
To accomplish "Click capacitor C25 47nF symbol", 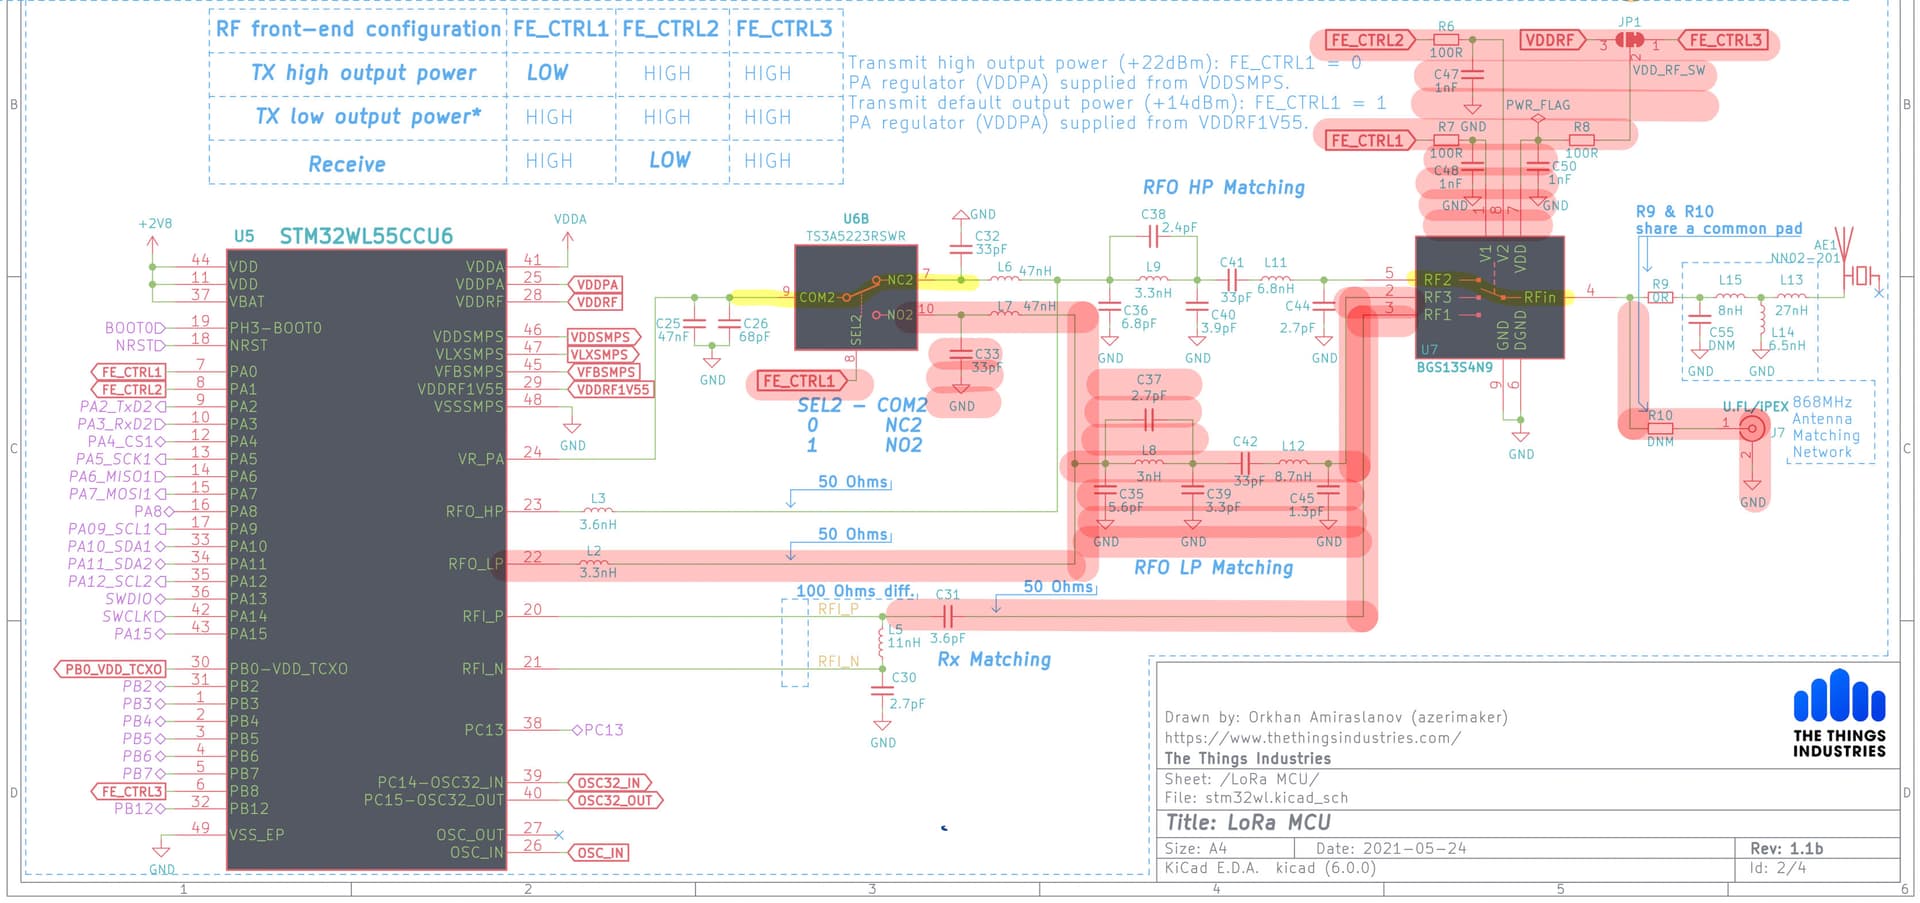I will click(x=695, y=323).
